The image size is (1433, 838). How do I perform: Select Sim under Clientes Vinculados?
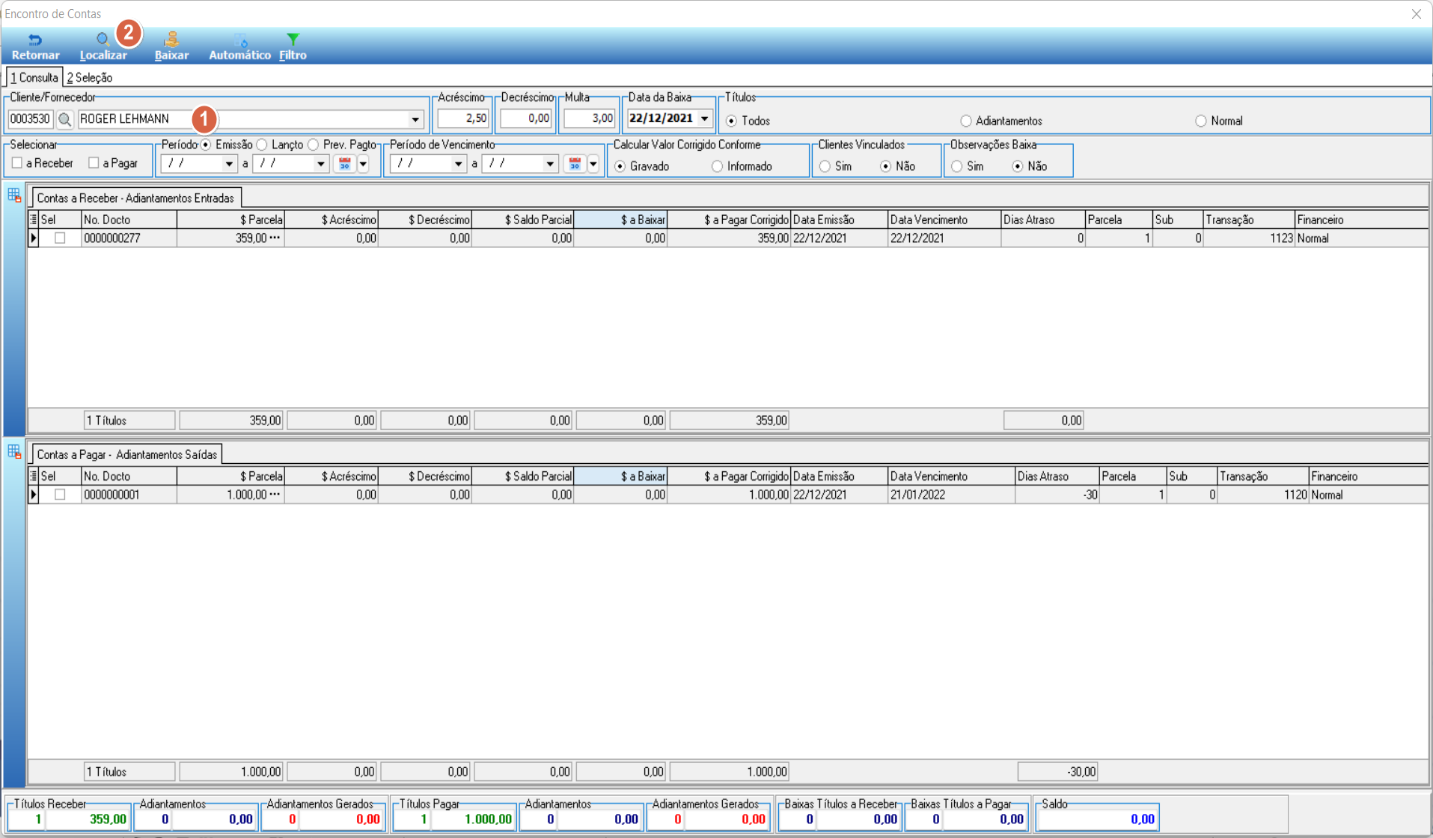pos(825,166)
